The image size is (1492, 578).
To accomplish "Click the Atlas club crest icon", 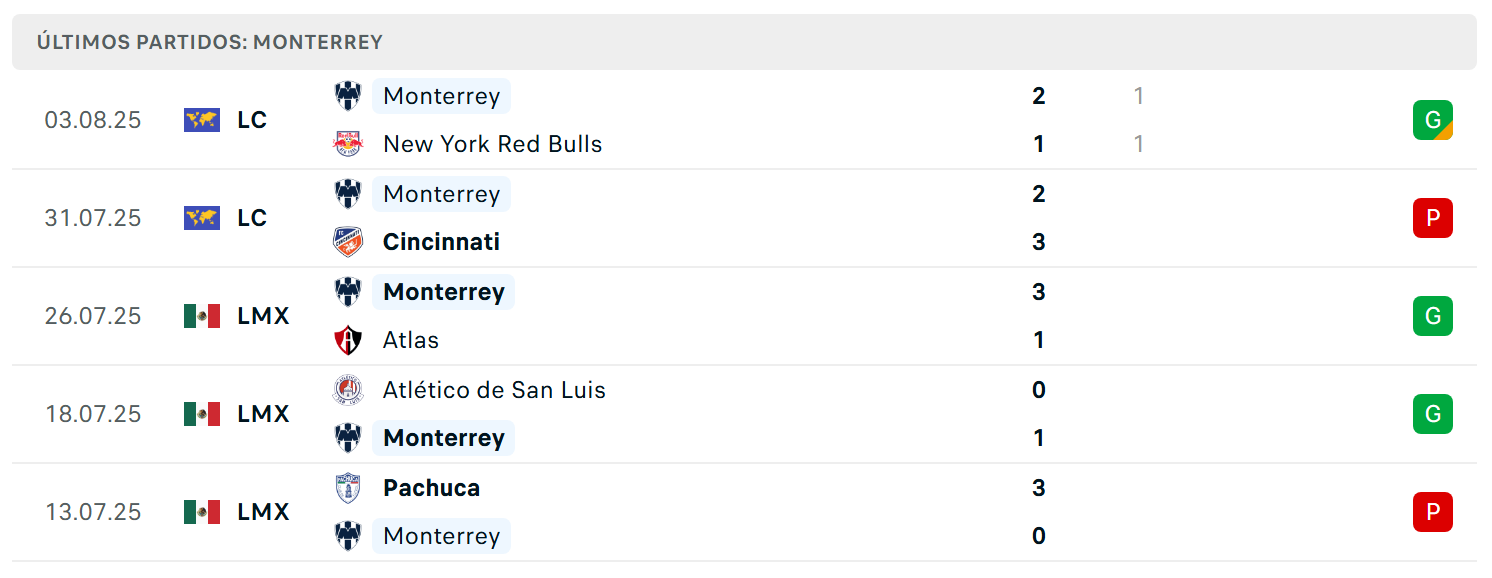I will coord(348,340).
